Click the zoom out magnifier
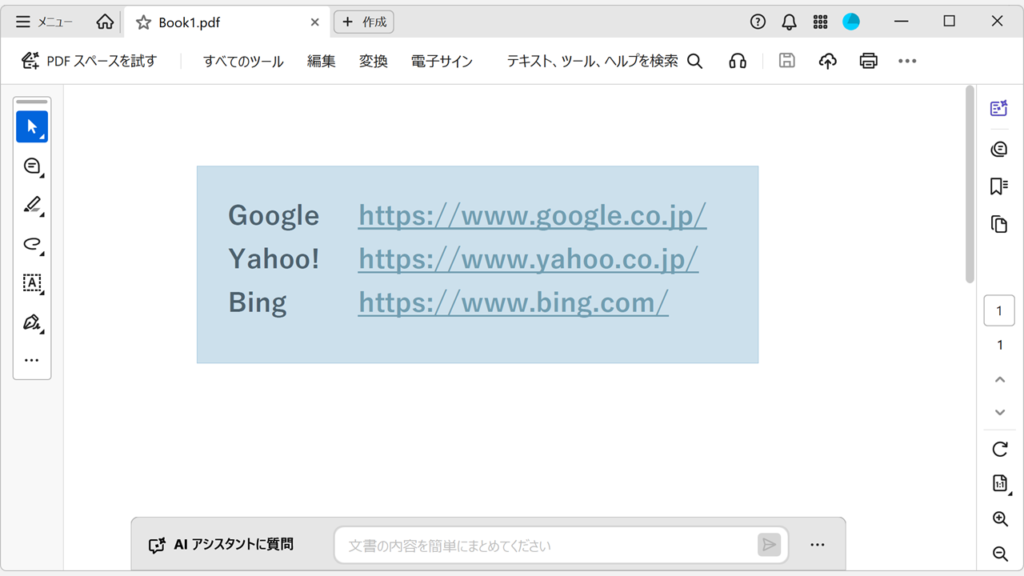The width and height of the screenshot is (1024, 576). pos(1000,554)
